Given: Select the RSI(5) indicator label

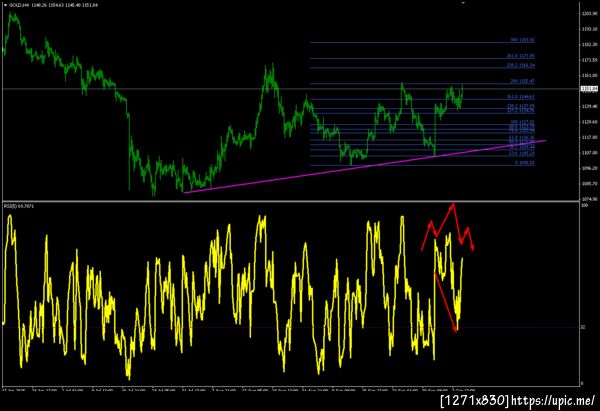Looking at the screenshot, I should tap(19, 206).
